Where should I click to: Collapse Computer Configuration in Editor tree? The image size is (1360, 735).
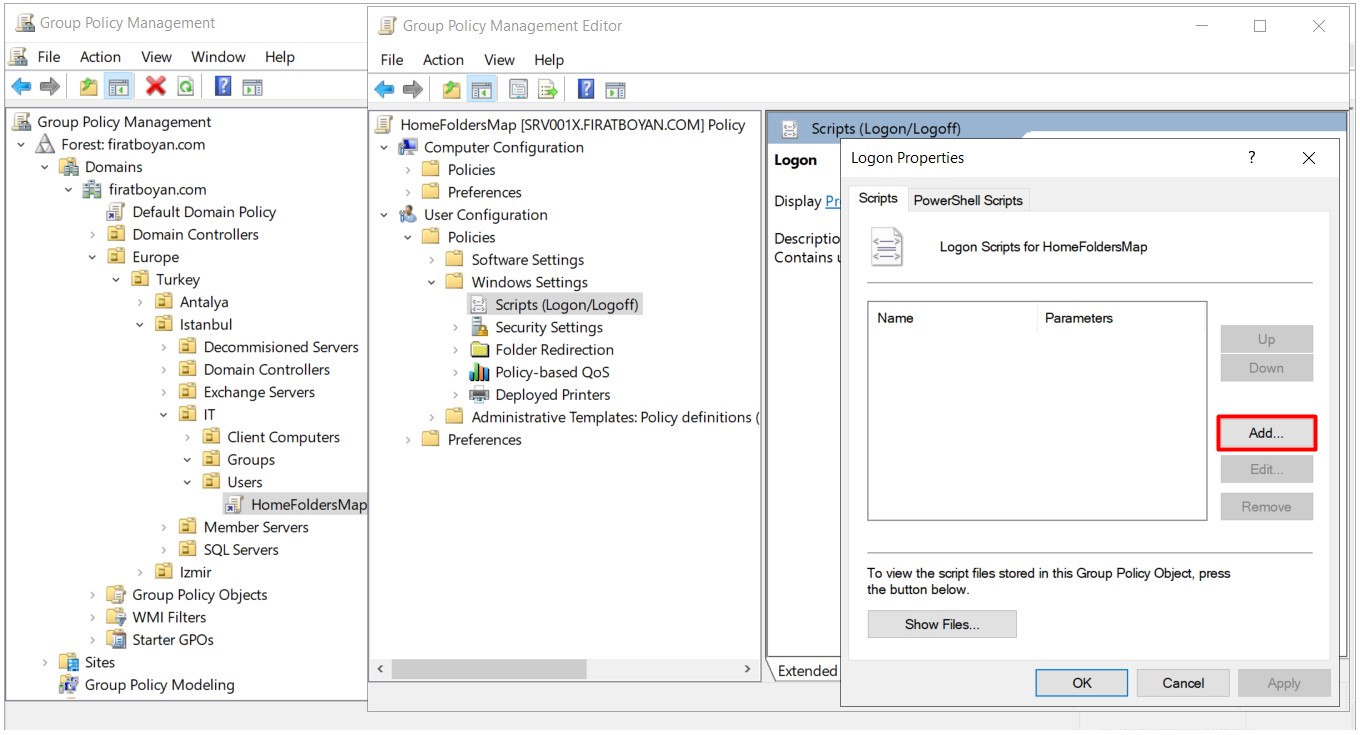click(x=384, y=147)
